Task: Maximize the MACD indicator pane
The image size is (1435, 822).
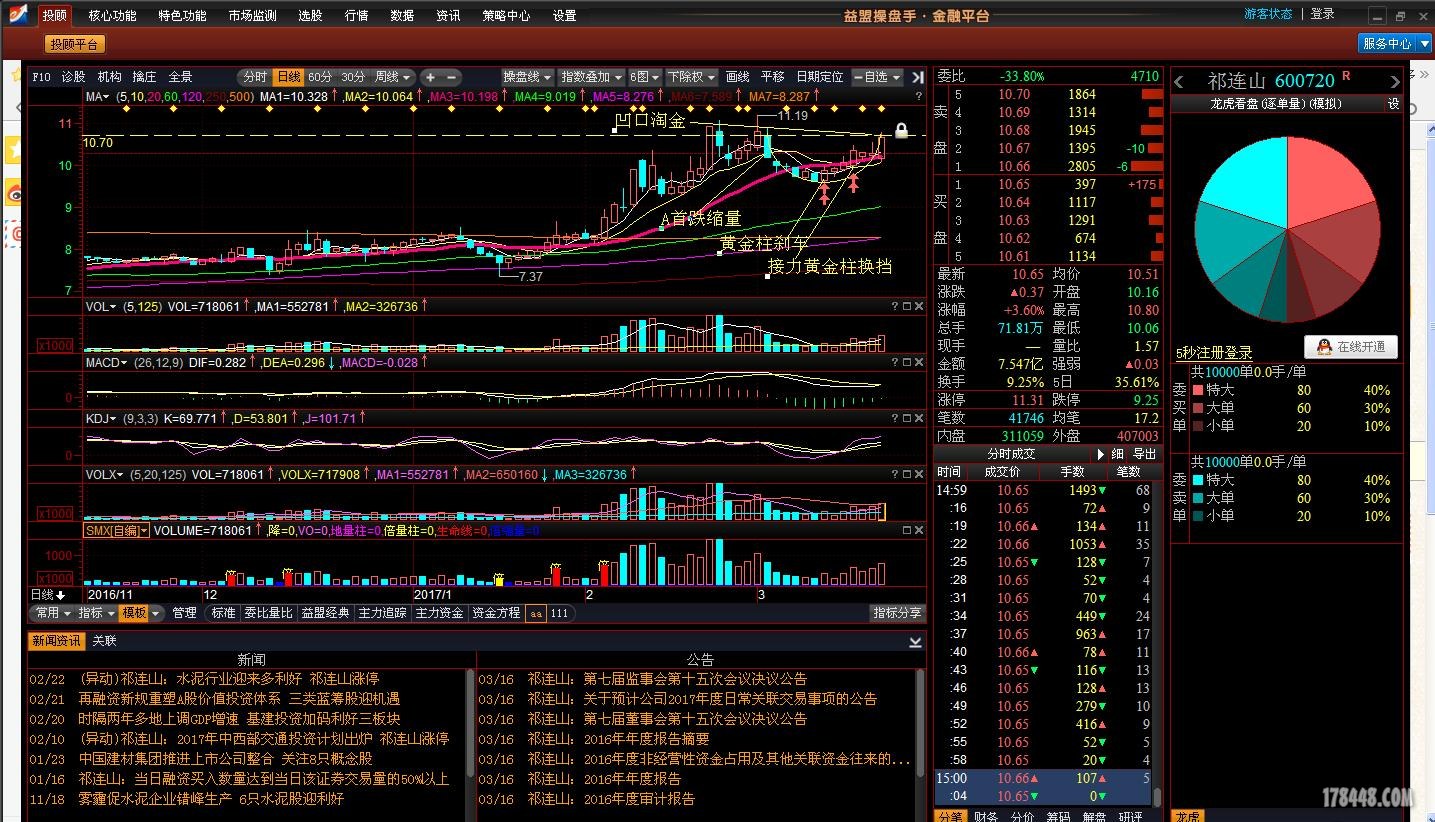Action: click(x=906, y=362)
